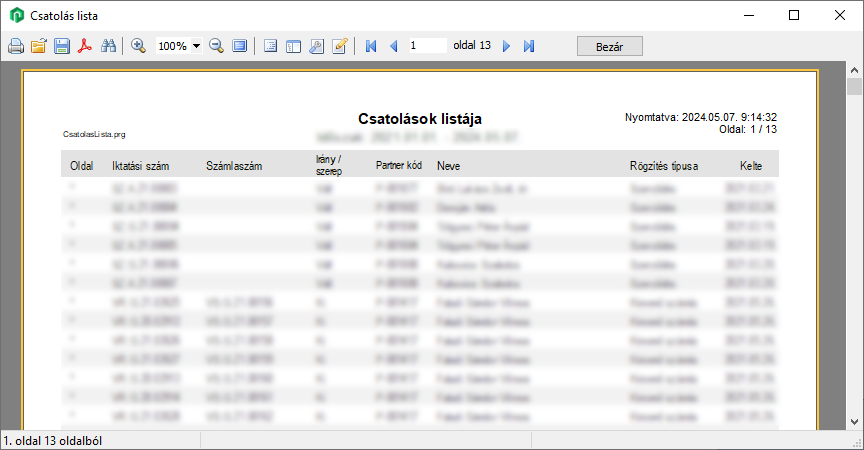Open page settings wrench icon
This screenshot has width=864, height=450.
[x=316, y=46]
